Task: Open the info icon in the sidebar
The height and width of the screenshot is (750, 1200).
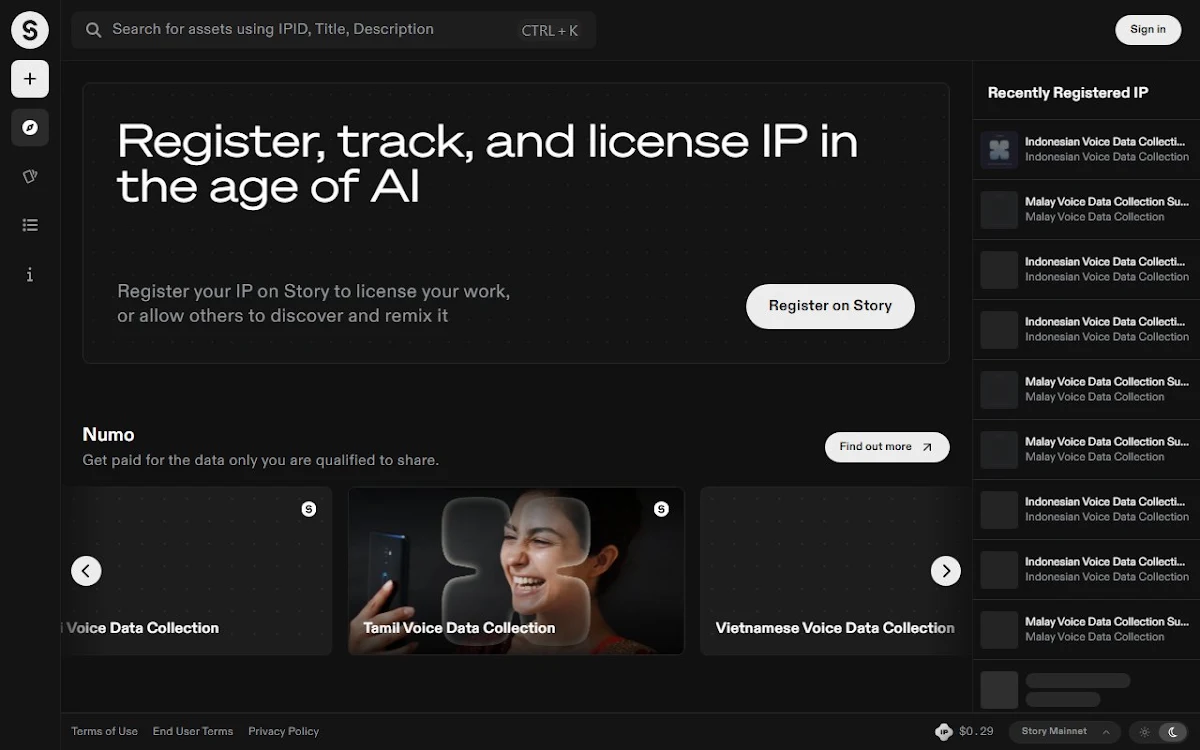Action: click(x=30, y=274)
